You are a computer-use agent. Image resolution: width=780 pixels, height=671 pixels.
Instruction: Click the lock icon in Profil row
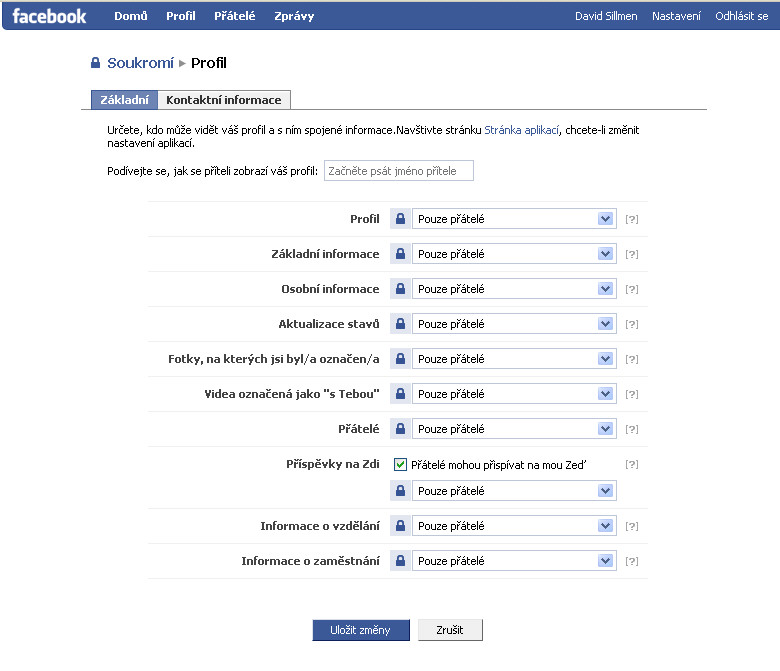tap(400, 219)
